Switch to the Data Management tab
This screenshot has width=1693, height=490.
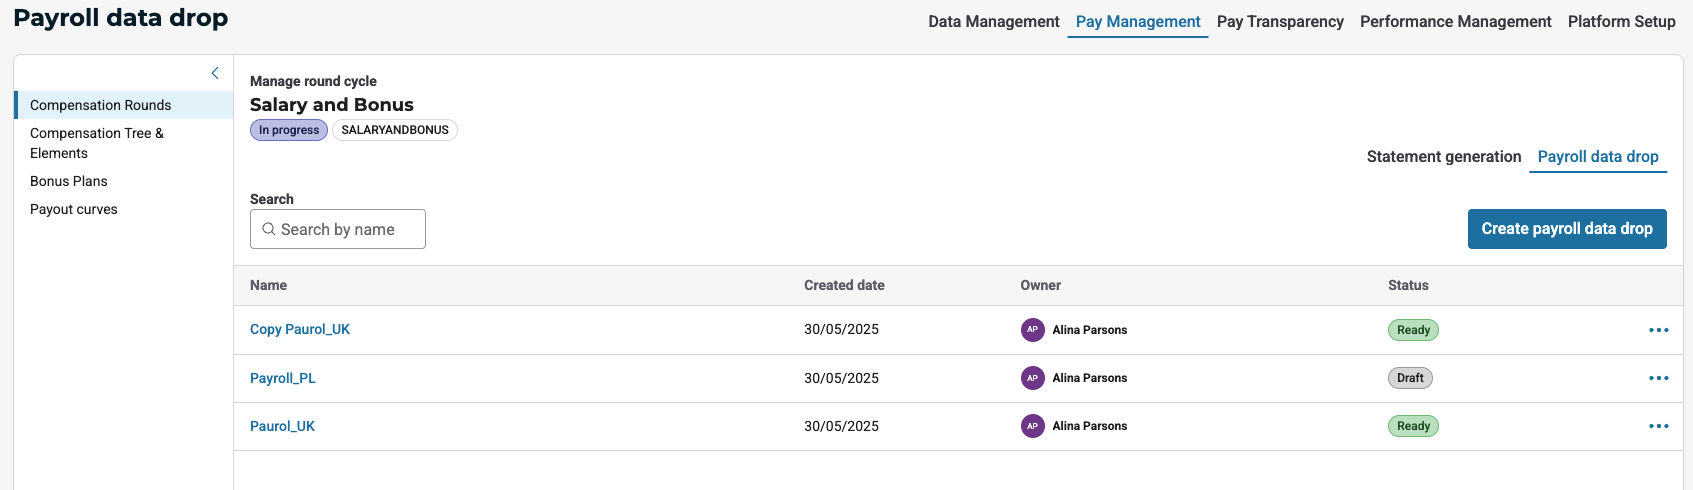(993, 22)
